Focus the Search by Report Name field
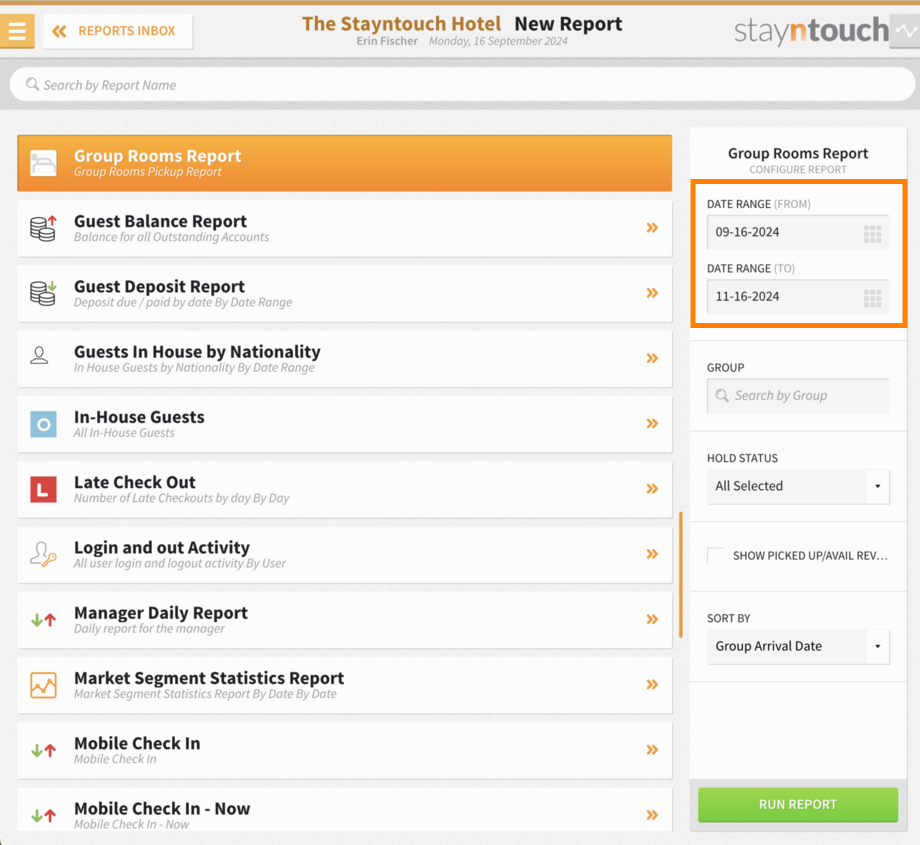This screenshot has height=845, width=920. 462,84
